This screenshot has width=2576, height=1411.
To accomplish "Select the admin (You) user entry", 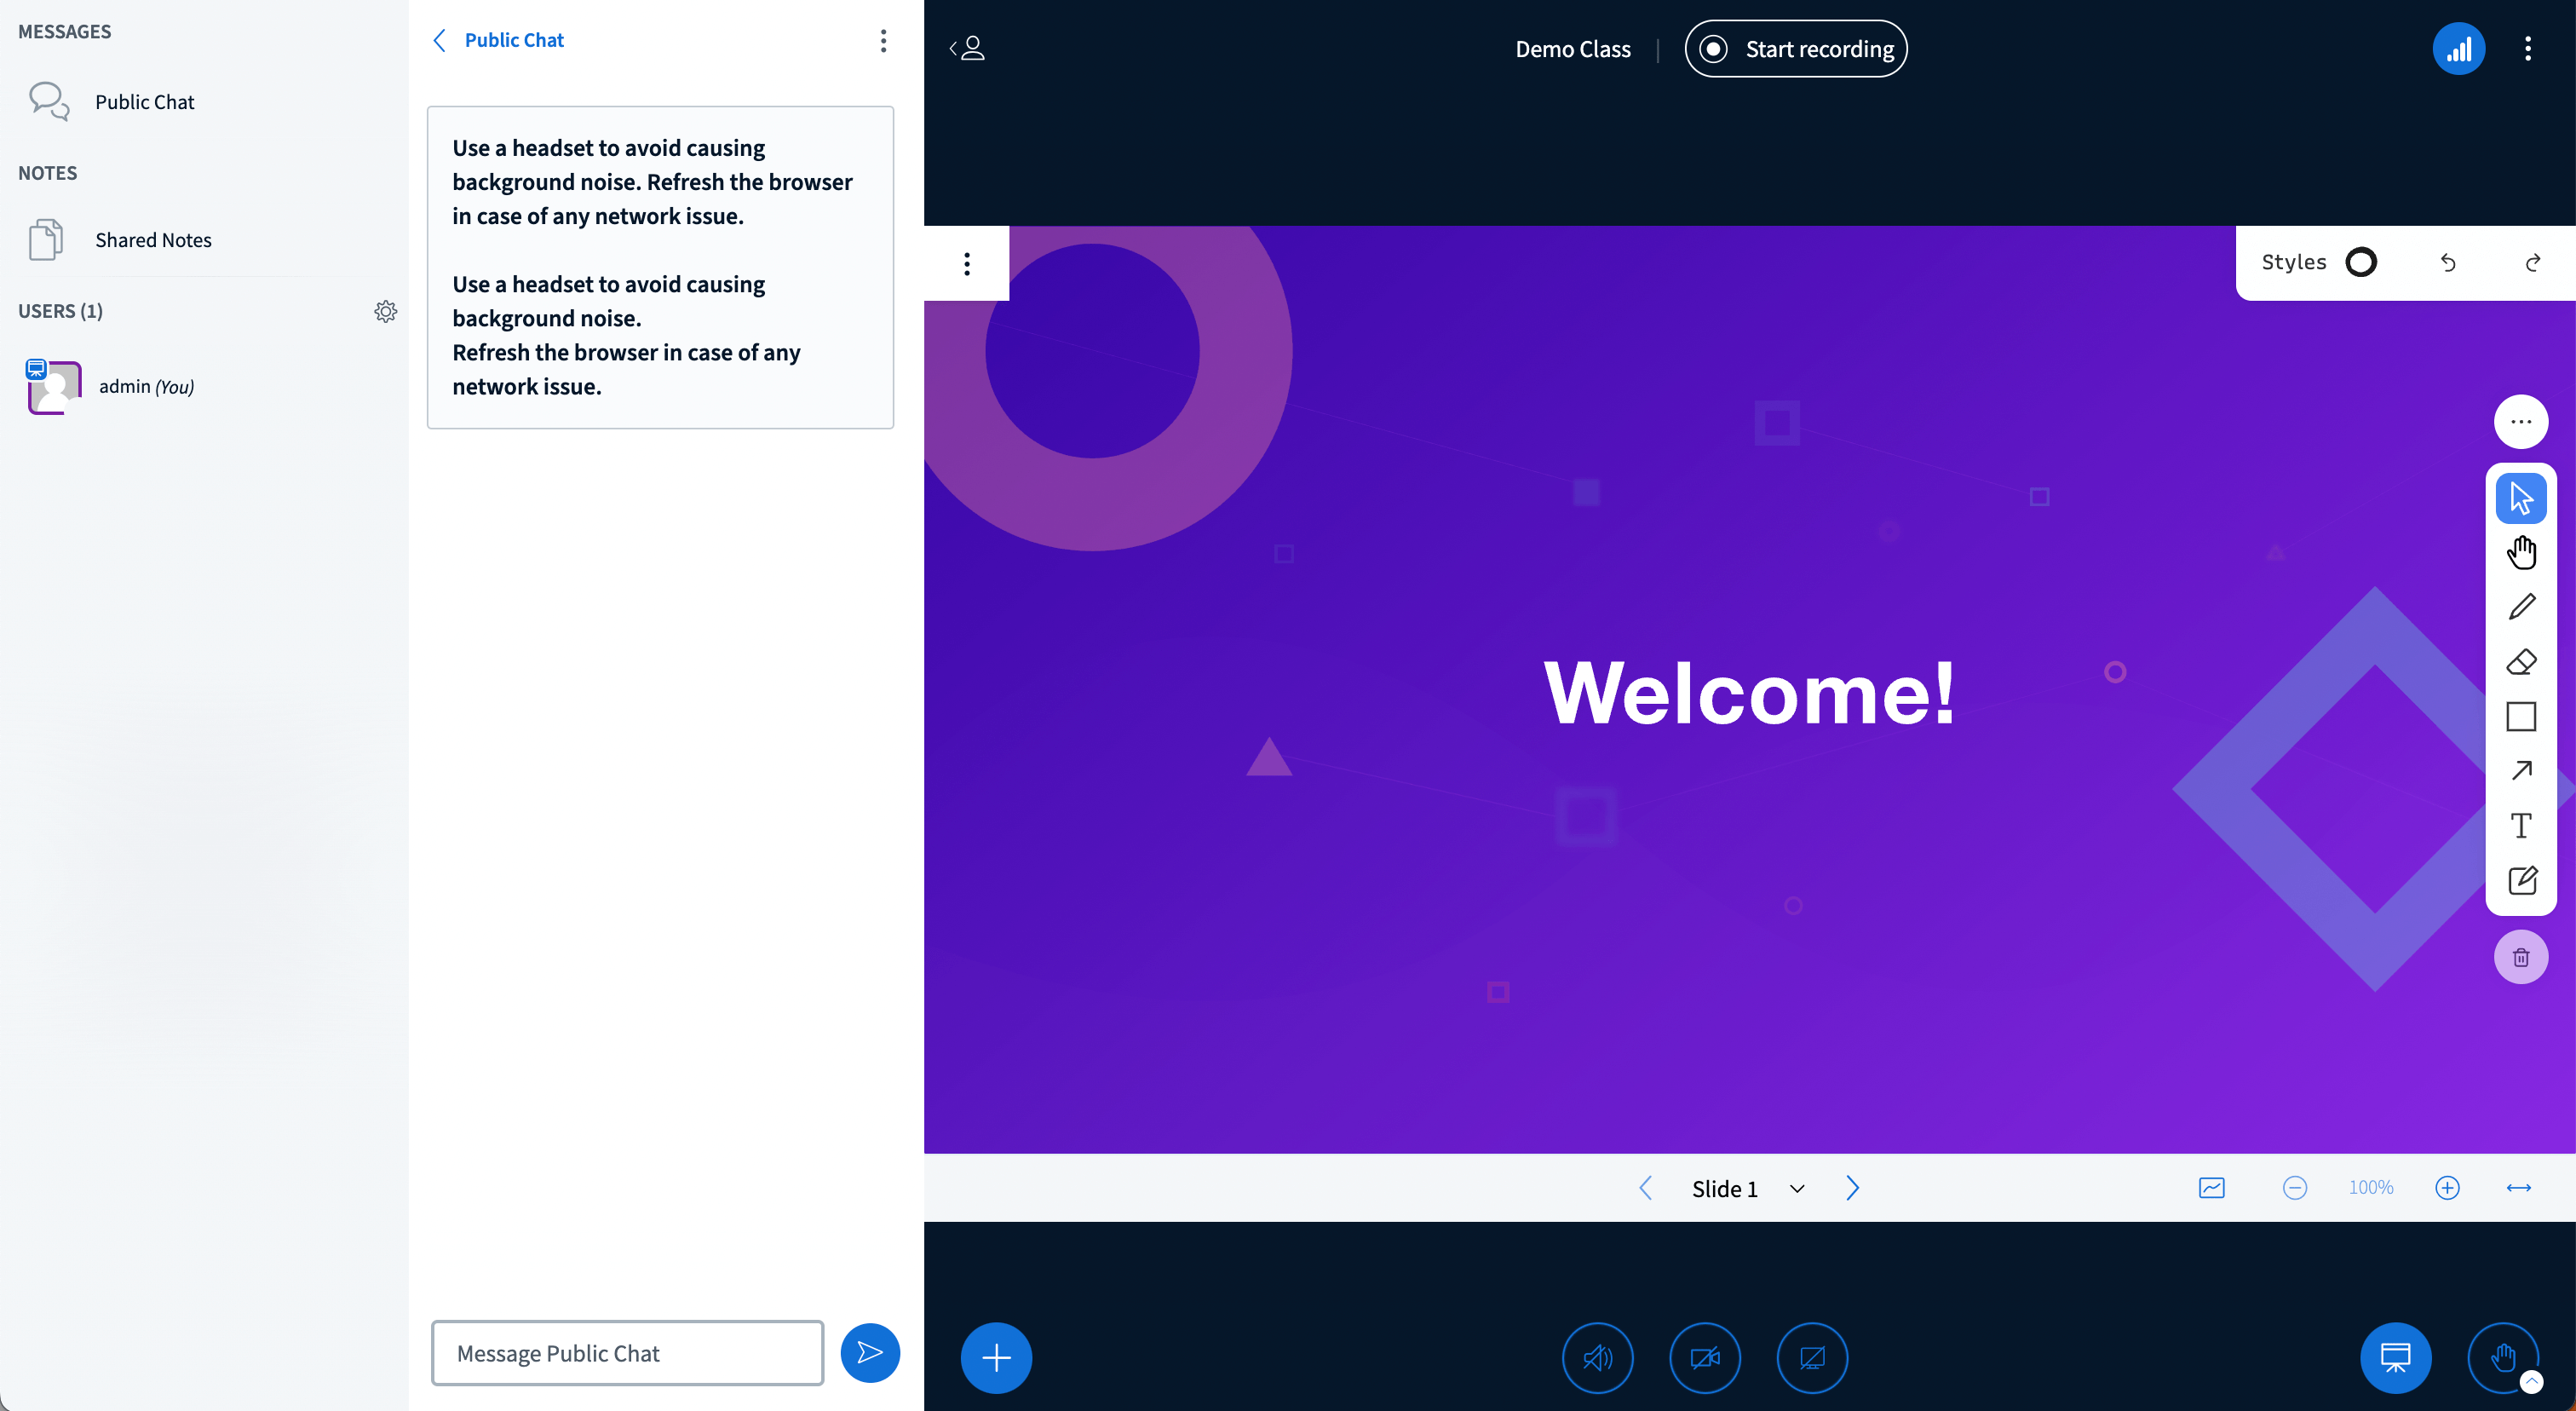I will coord(204,386).
